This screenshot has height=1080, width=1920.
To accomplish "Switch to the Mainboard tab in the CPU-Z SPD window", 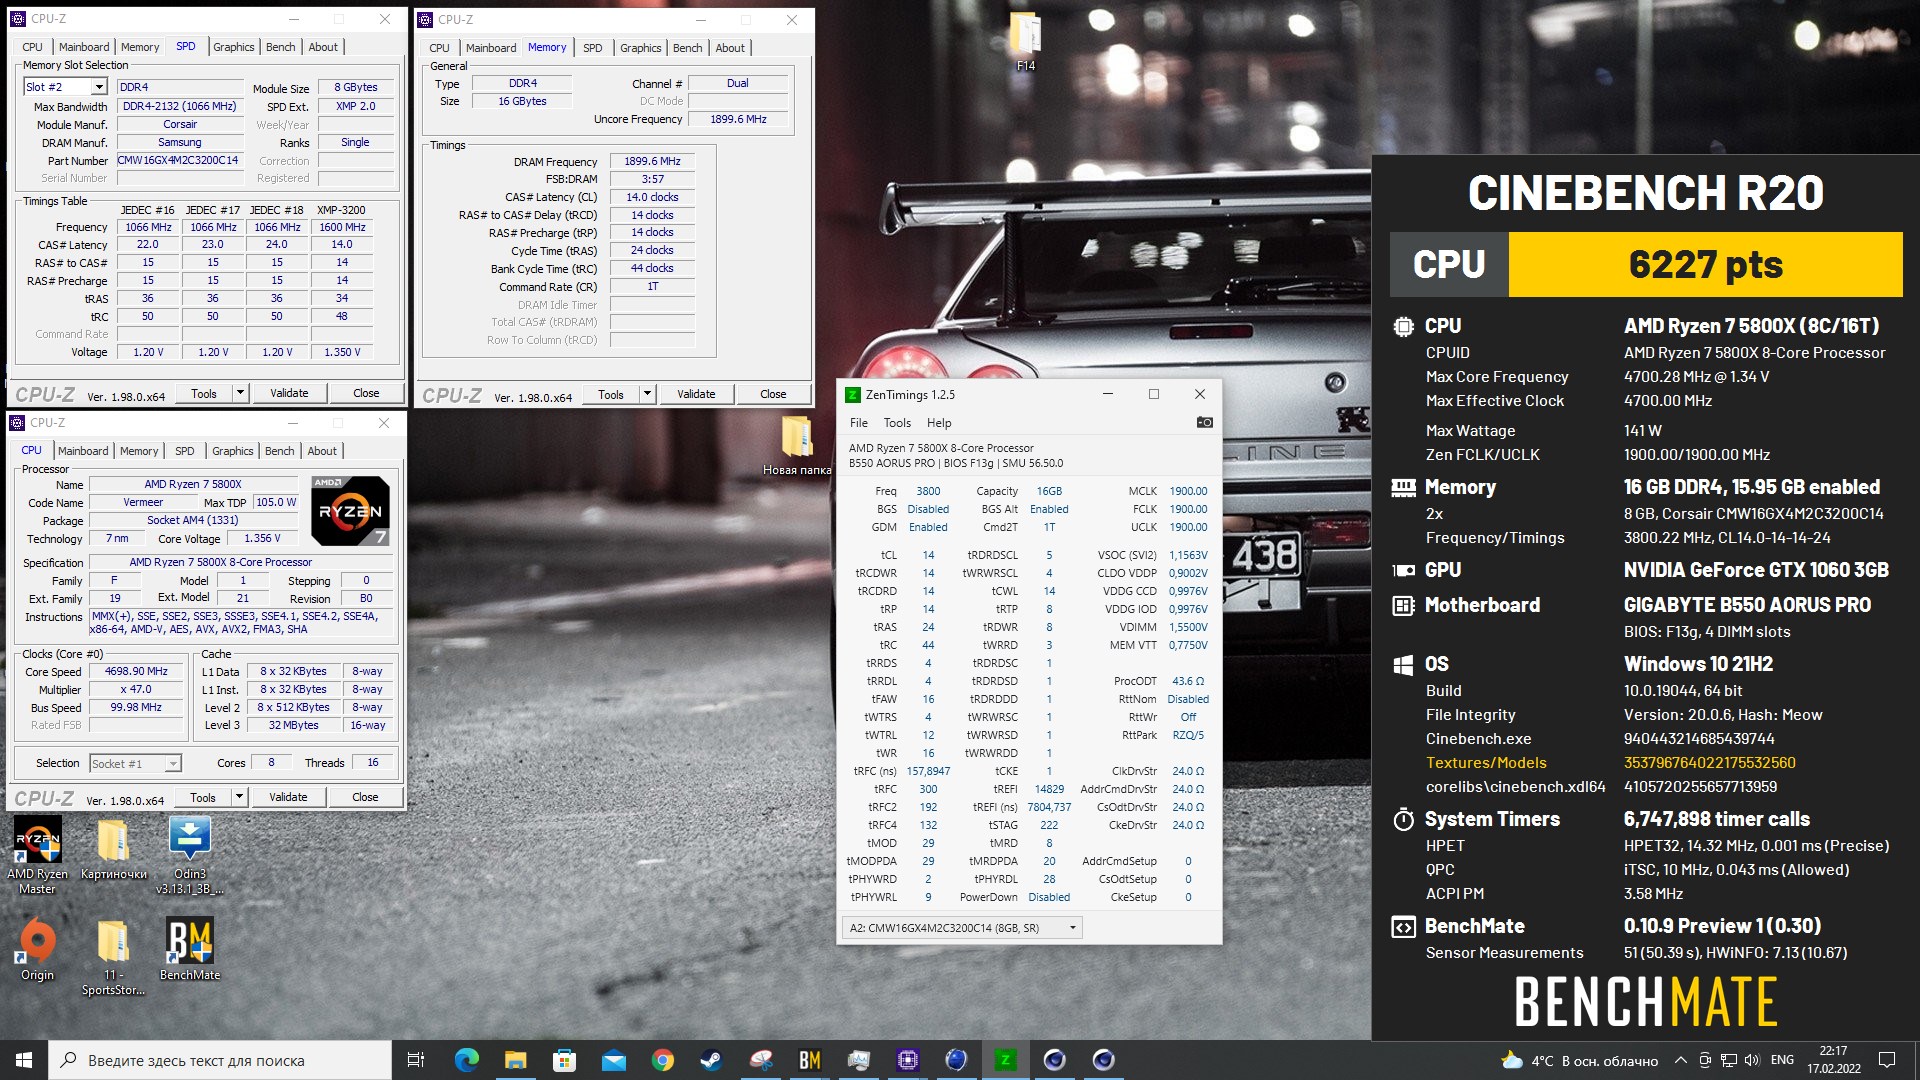I will pyautogui.click(x=84, y=47).
